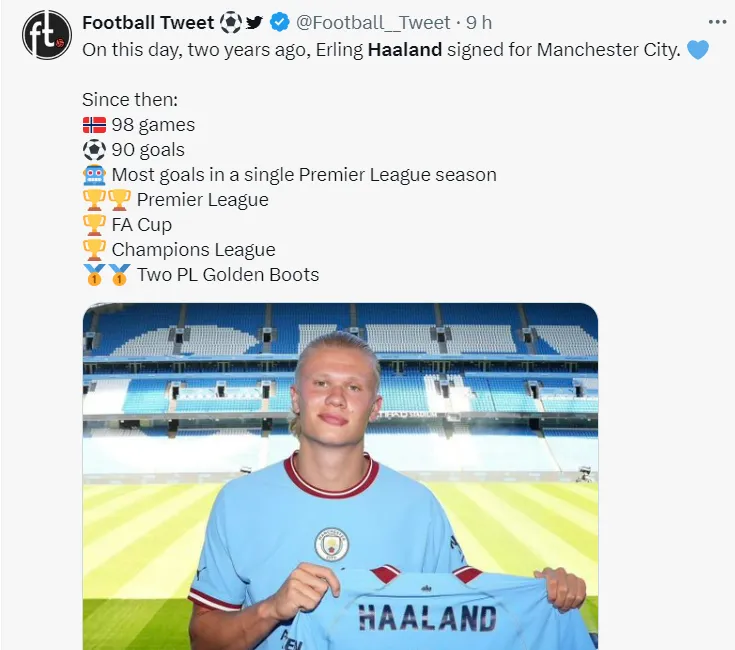Click the Norway flag emoji by 98 games
This screenshot has width=735, height=650.
(94, 125)
